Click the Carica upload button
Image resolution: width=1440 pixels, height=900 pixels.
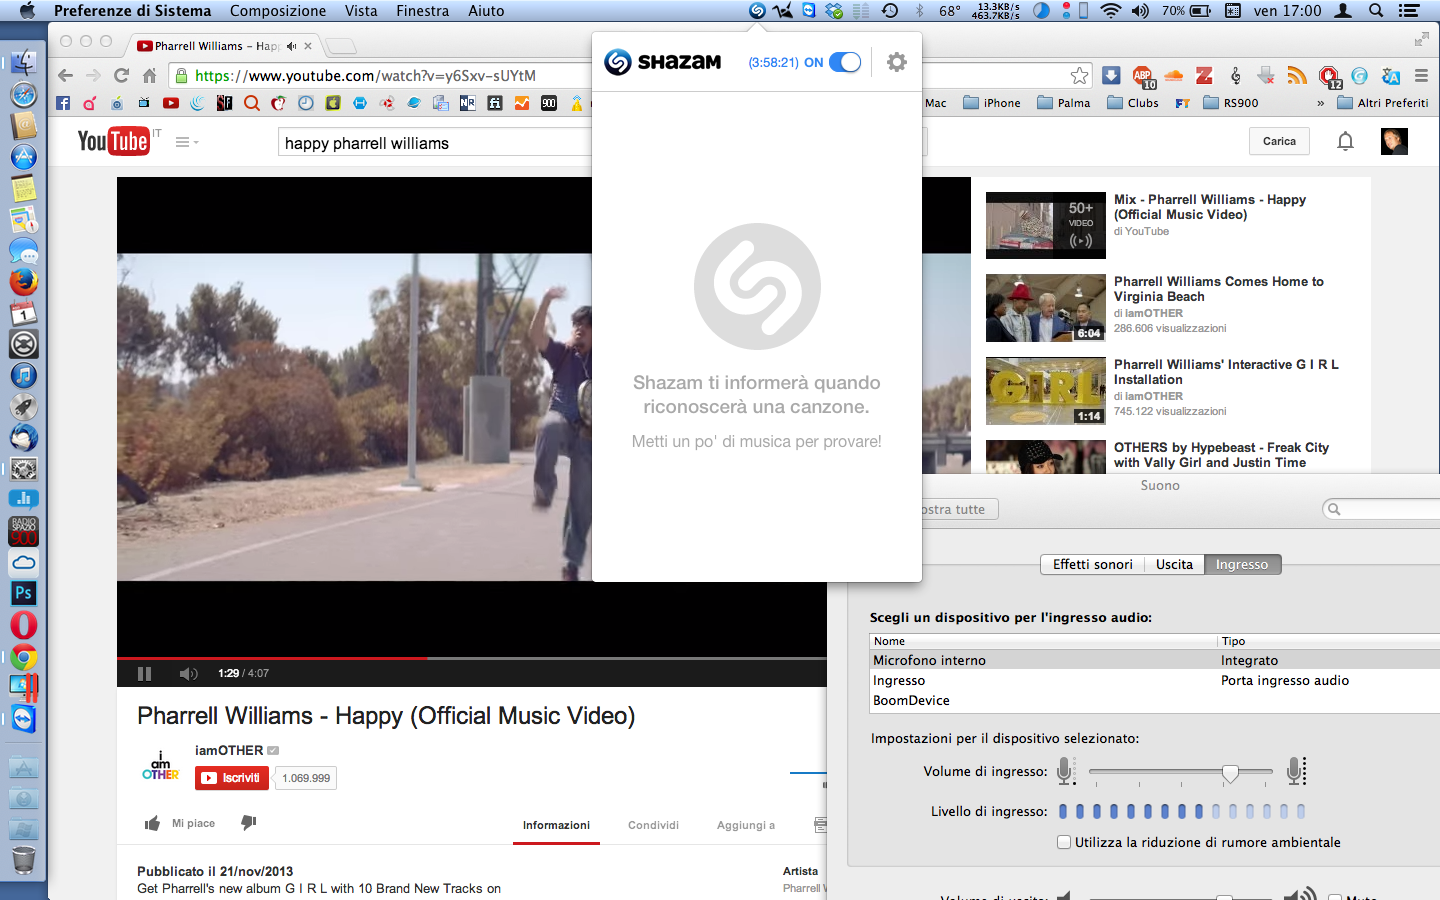pos(1279,141)
